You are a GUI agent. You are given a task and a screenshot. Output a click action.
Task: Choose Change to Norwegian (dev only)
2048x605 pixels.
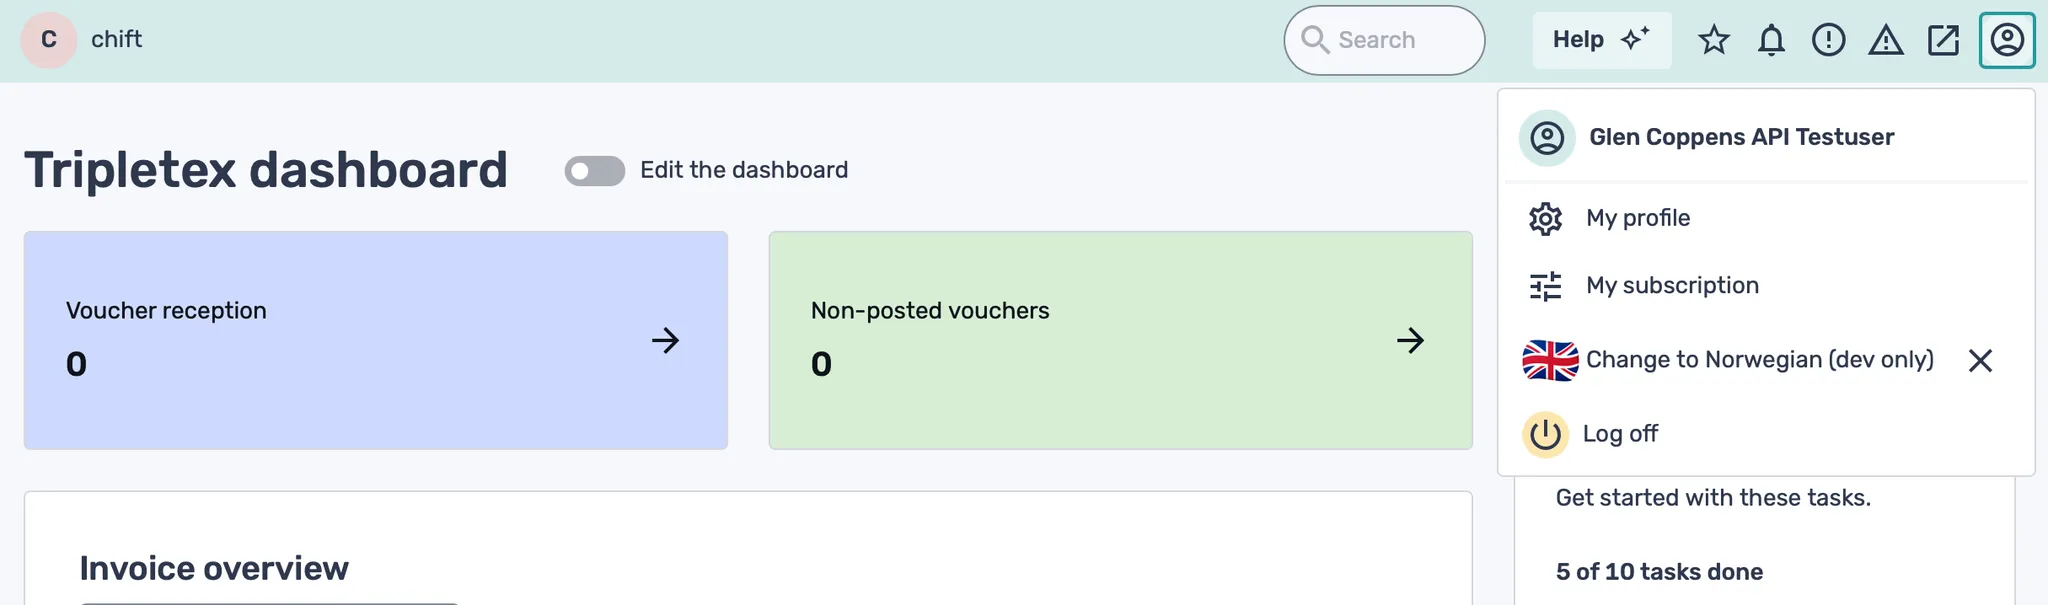coord(1759,360)
